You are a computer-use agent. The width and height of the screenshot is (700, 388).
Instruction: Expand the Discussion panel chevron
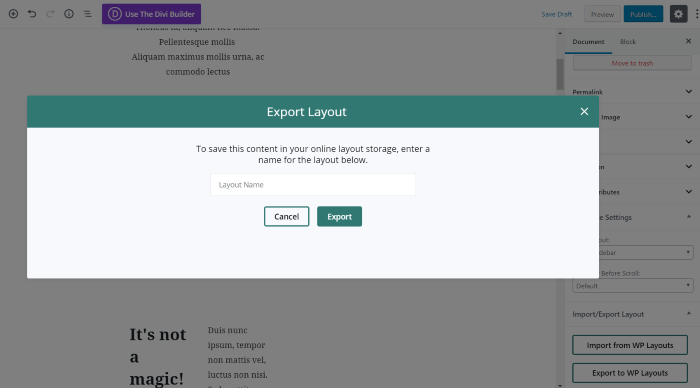(x=689, y=167)
